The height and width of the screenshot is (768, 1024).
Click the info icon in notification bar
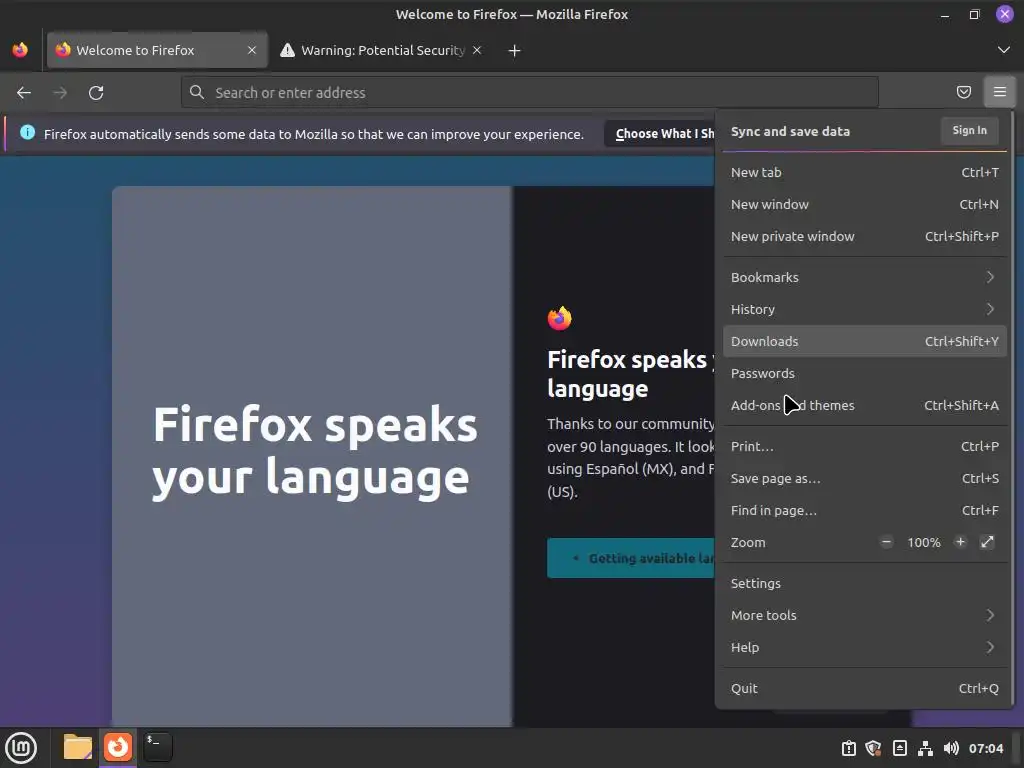tap(27, 133)
